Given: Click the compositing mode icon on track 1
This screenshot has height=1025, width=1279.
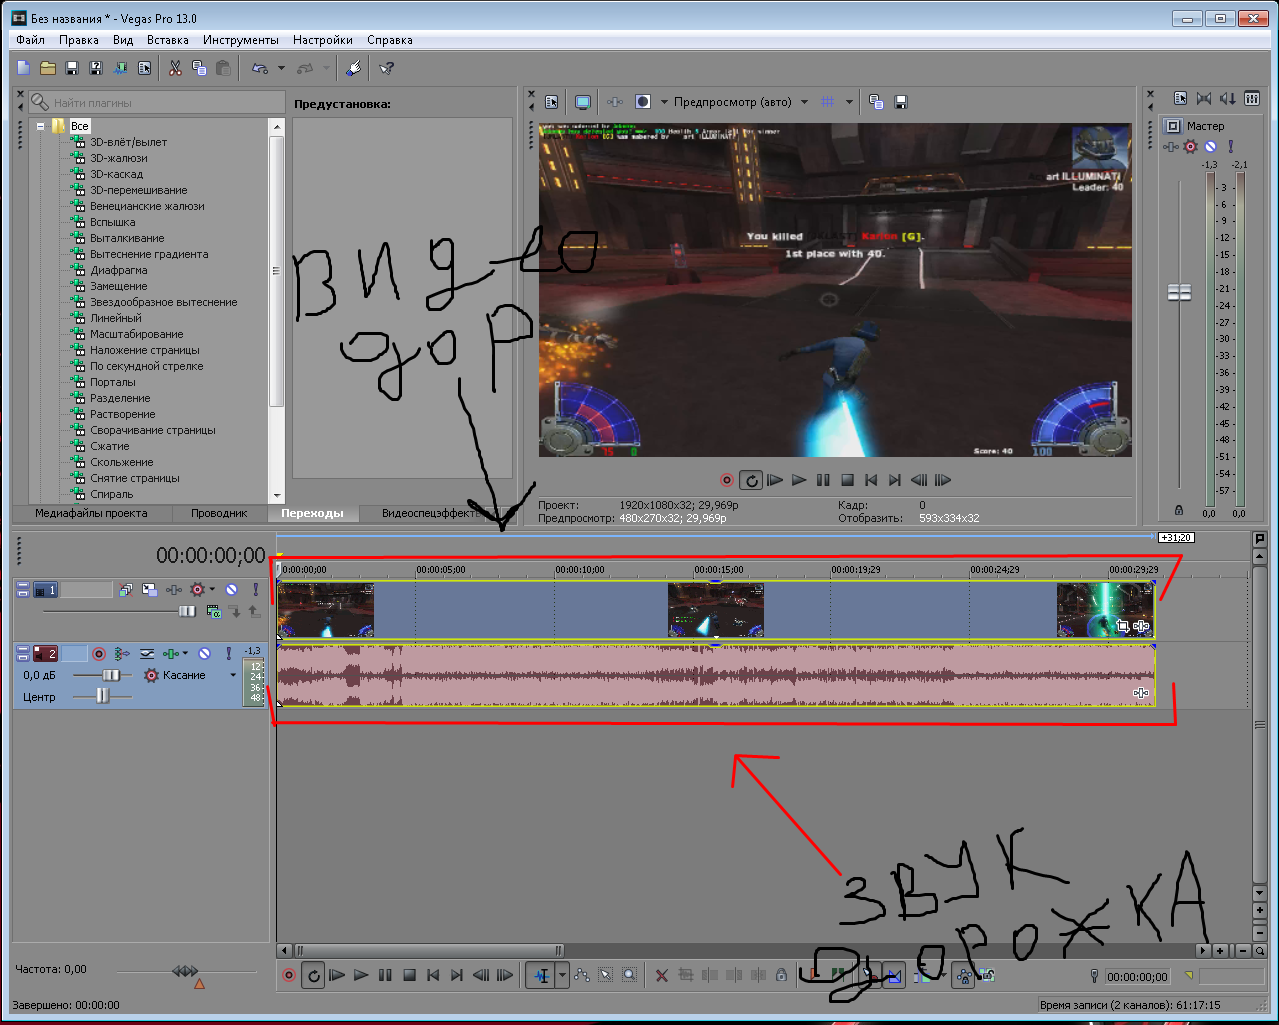Looking at the screenshot, I should click(212, 611).
